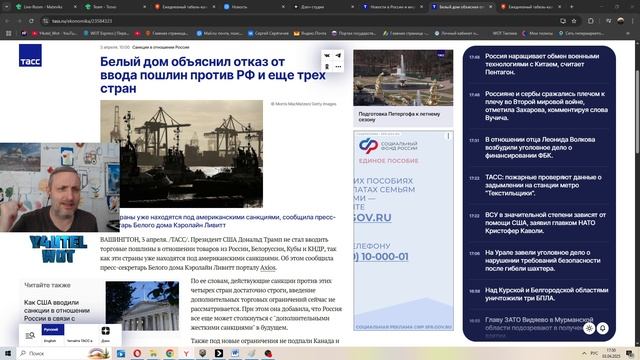Open Портал государственных услуг bookmark
Screen dimensions: 640x360
(x=353, y=33)
